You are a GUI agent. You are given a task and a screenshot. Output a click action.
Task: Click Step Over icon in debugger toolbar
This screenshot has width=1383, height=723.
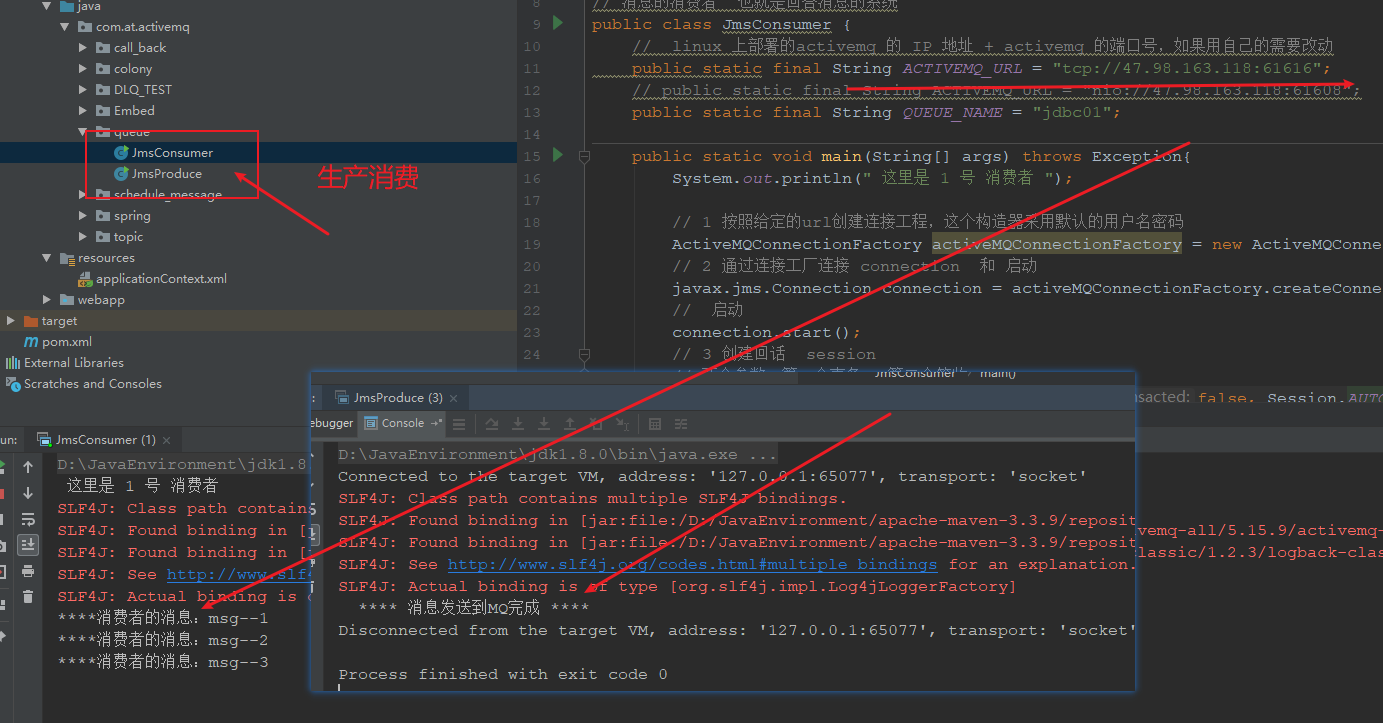tap(492, 424)
